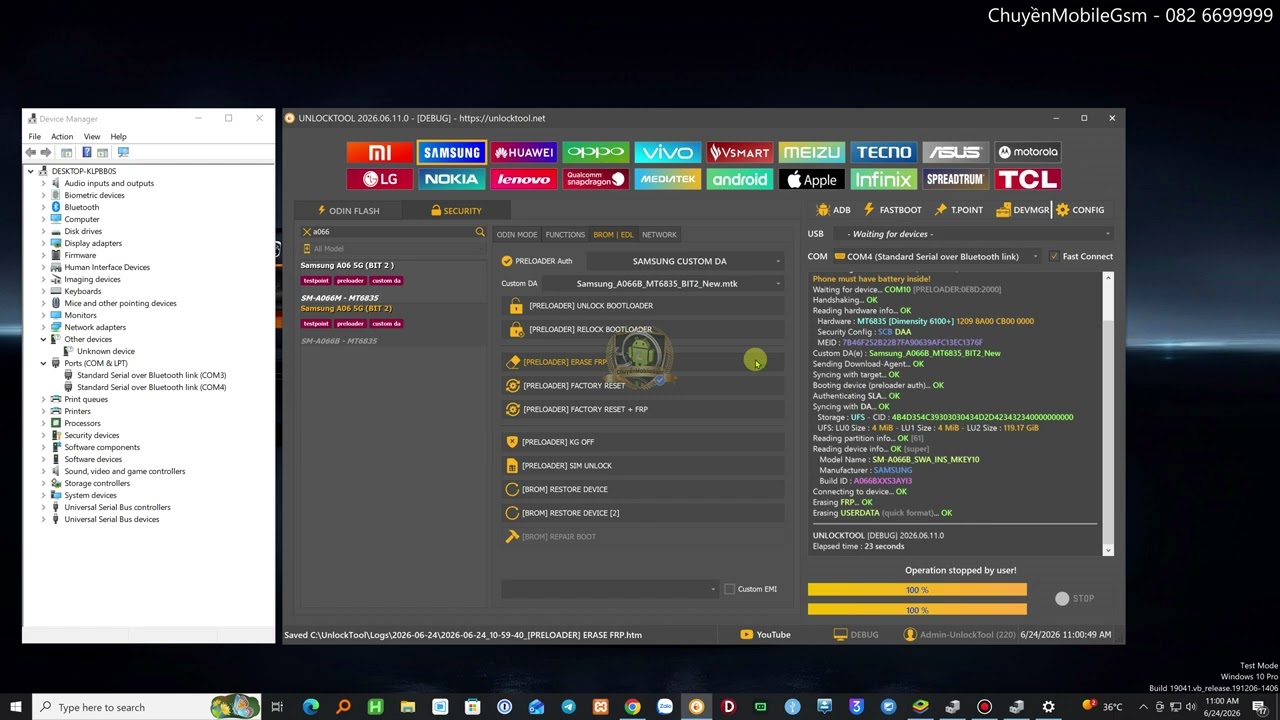The width and height of the screenshot is (1280, 720).
Task: Click the Device Manager Help toolbar icon
Action: (x=87, y=152)
